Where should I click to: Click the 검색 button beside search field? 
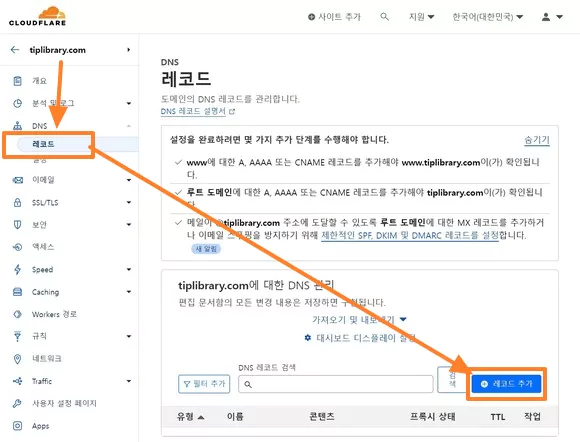pos(452,379)
